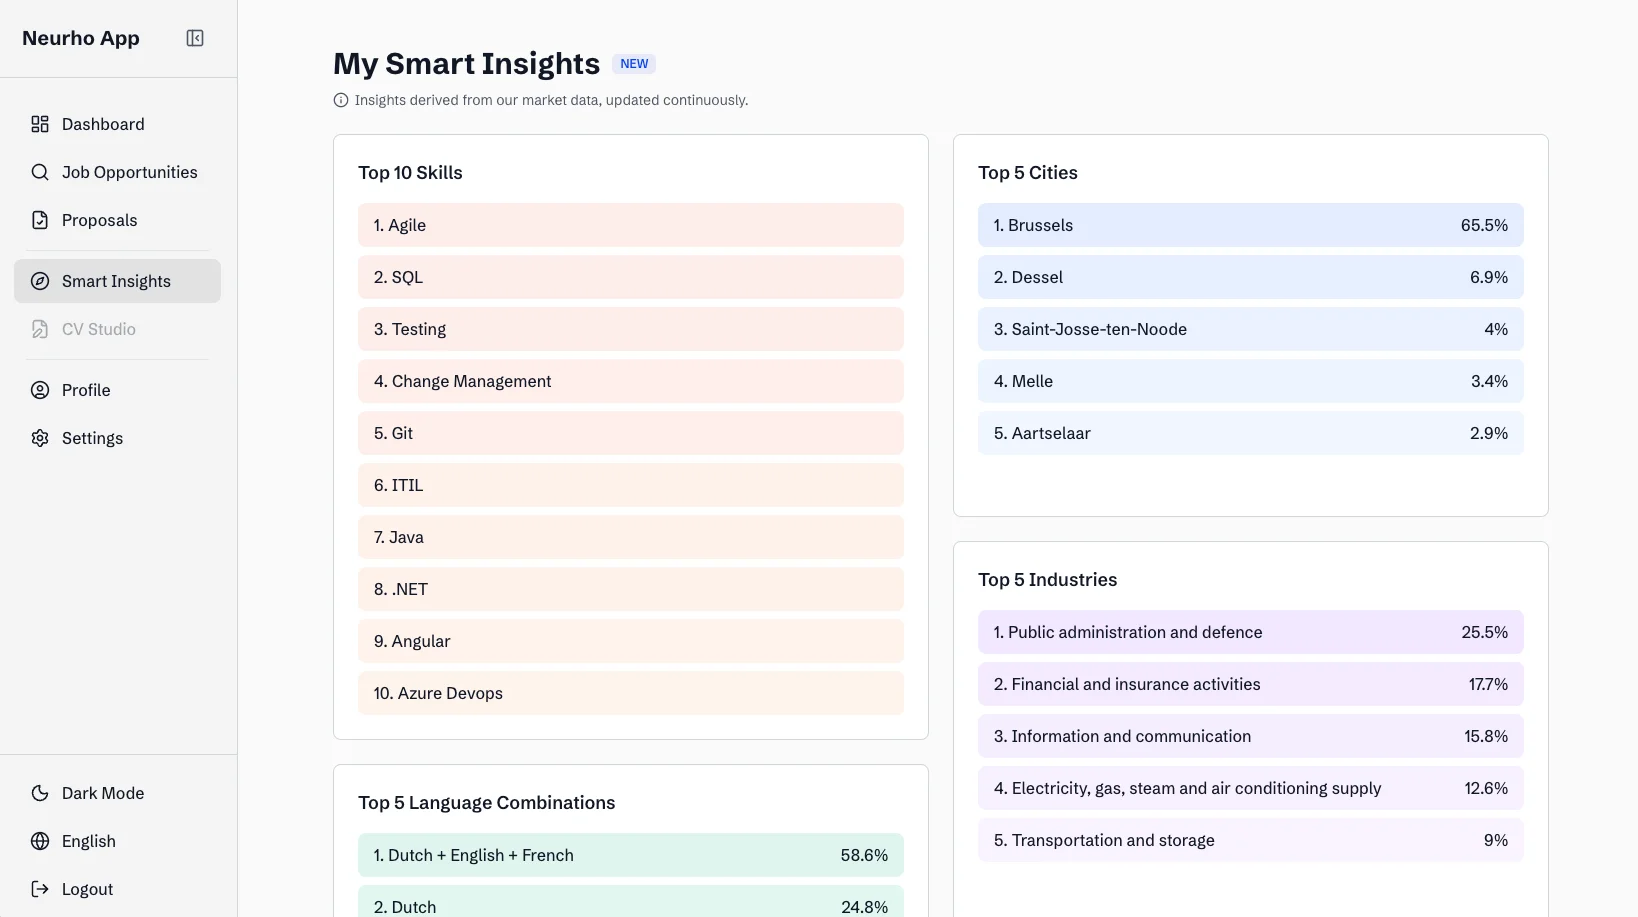Click the Aartselaar city row

(x=1251, y=433)
